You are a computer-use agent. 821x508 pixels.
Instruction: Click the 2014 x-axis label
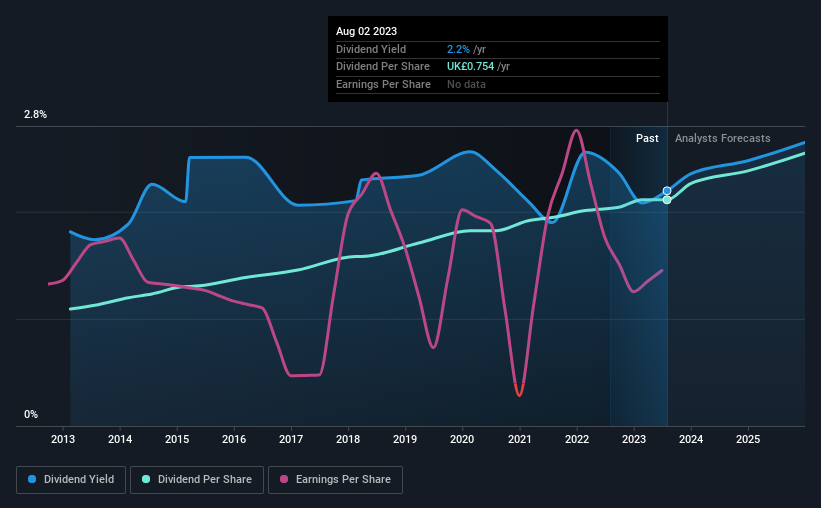click(120, 439)
